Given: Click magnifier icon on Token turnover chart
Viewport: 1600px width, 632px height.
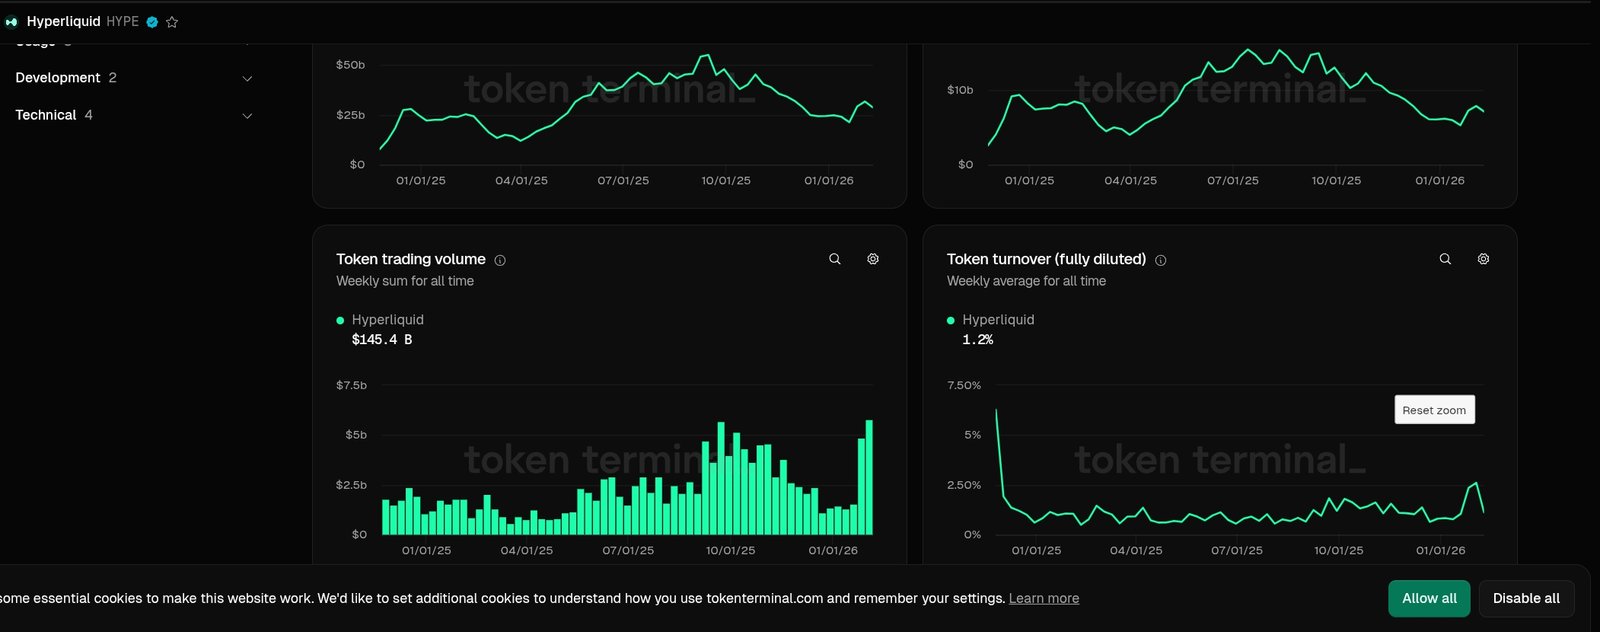Looking at the screenshot, I should 1445,259.
